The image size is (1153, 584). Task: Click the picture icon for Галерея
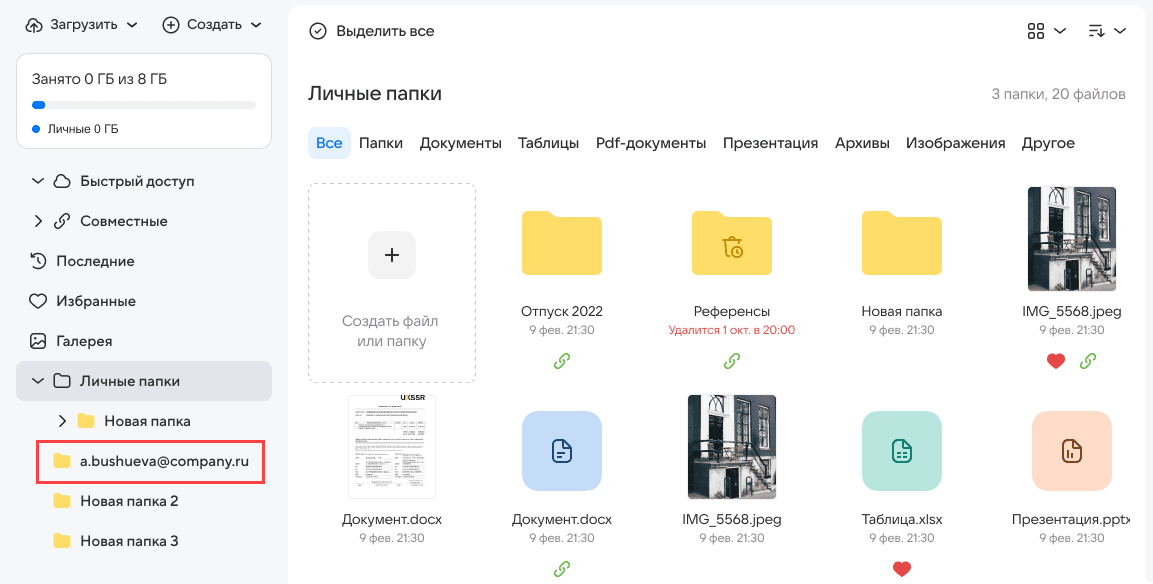38,341
